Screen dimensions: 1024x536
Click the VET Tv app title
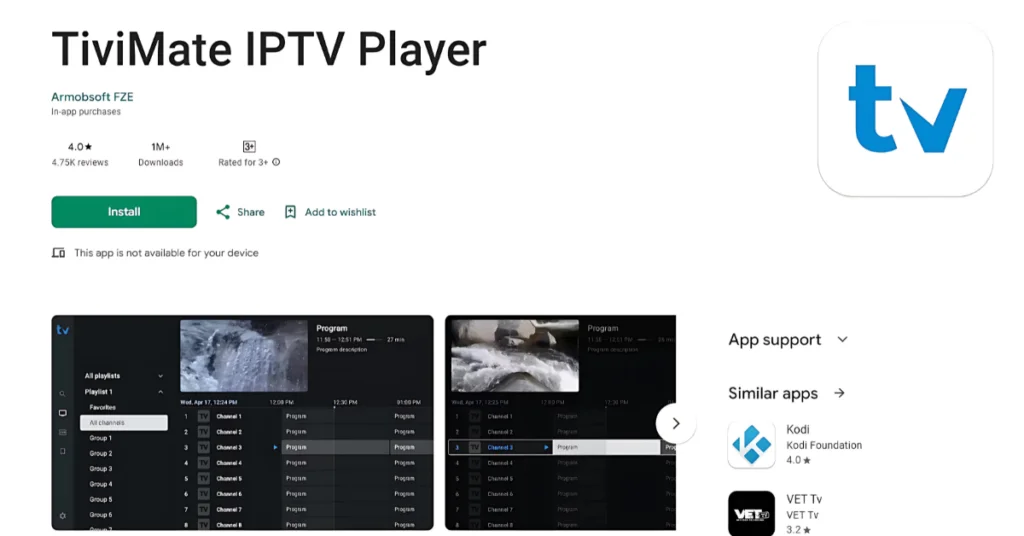[x=804, y=499]
